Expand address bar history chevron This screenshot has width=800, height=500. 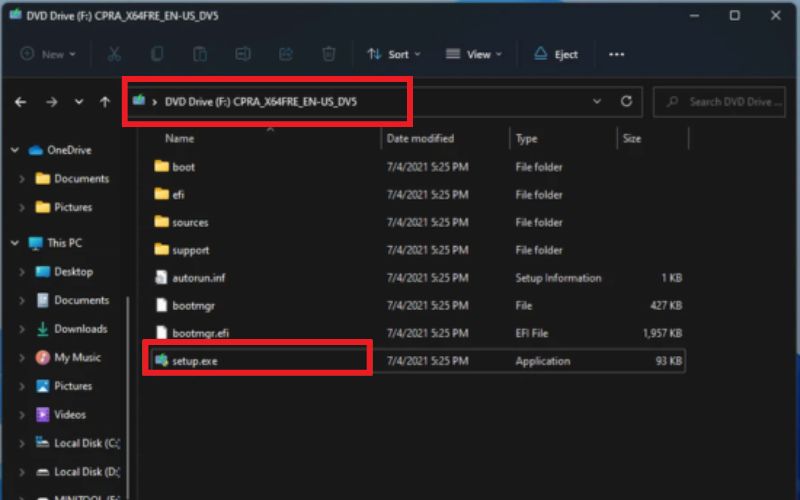point(596,102)
